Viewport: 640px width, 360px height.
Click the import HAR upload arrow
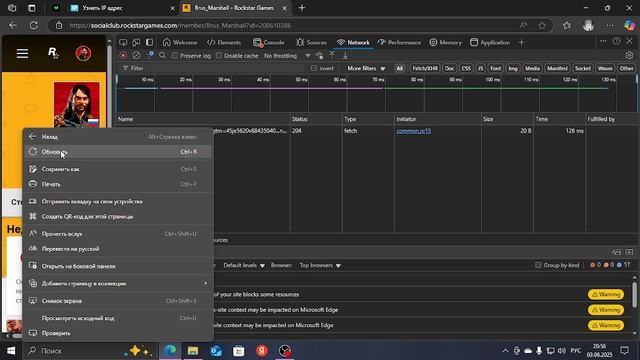[x=332, y=55]
